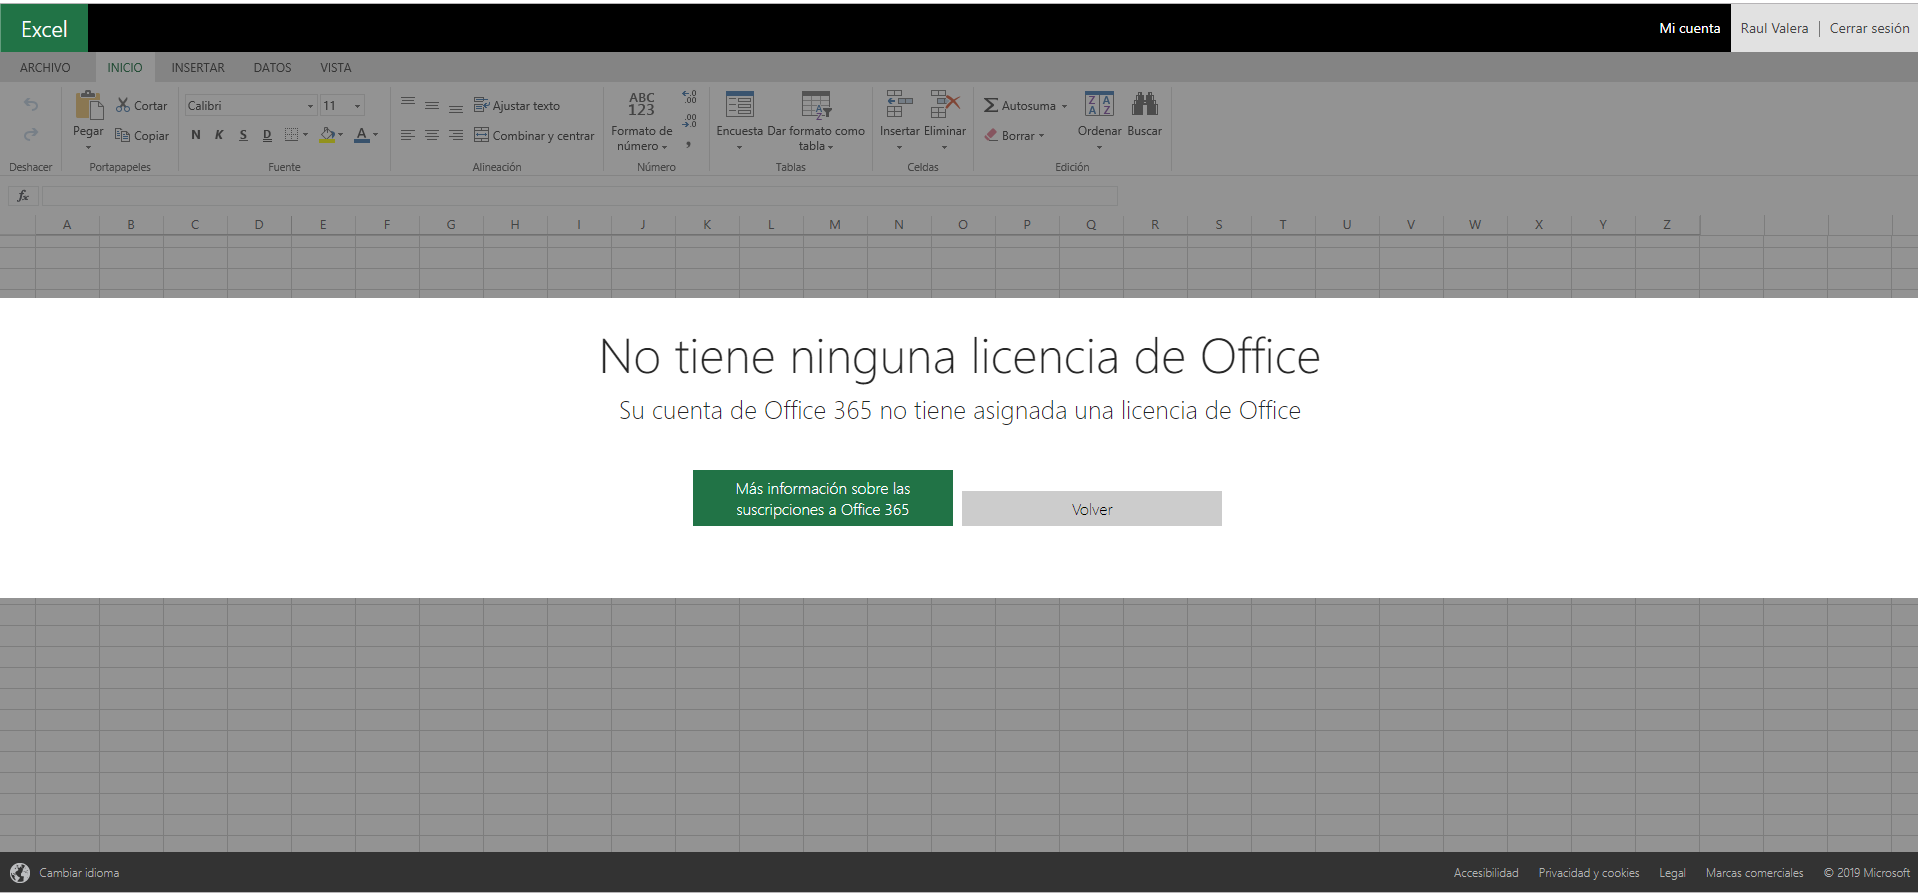
Task: Open Ordenar sort menu
Action: pos(1099,121)
